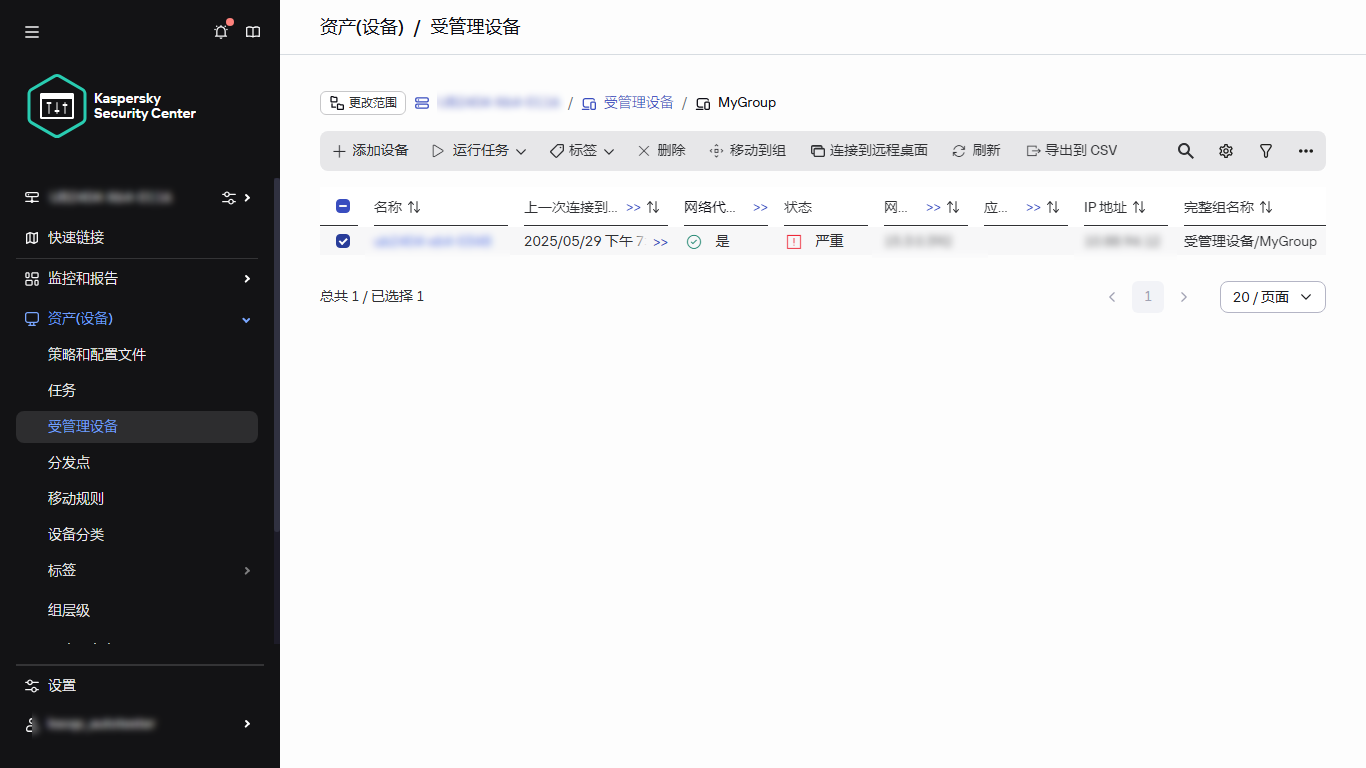
Task: Open the 20 / 页面 page size dropdown
Action: (1272, 297)
